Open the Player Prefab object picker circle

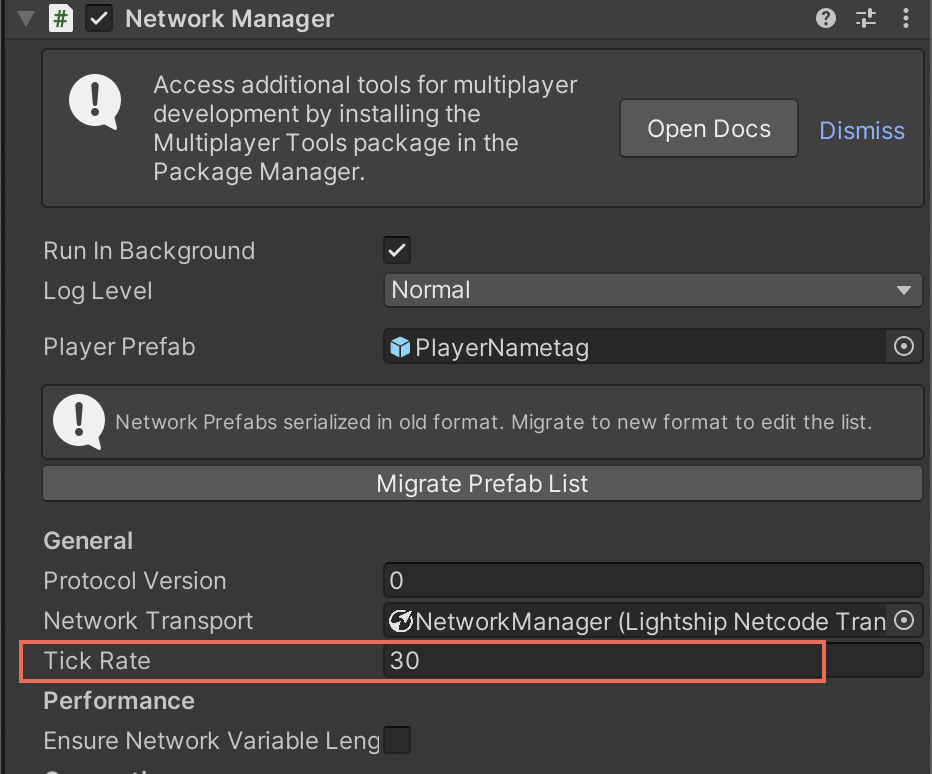[x=904, y=347]
